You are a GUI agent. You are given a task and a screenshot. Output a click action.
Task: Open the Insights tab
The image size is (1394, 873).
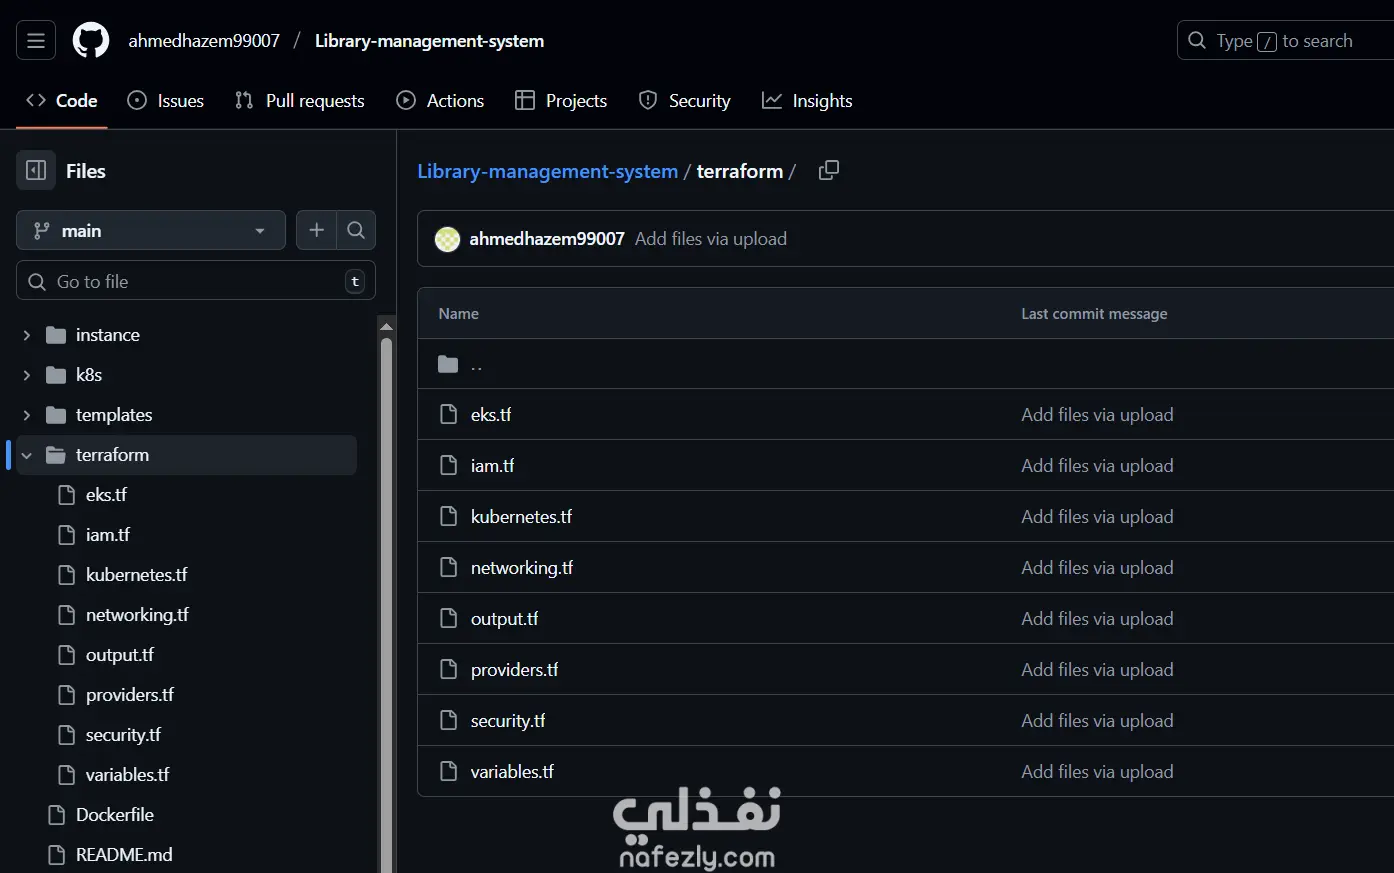pyautogui.click(x=807, y=101)
